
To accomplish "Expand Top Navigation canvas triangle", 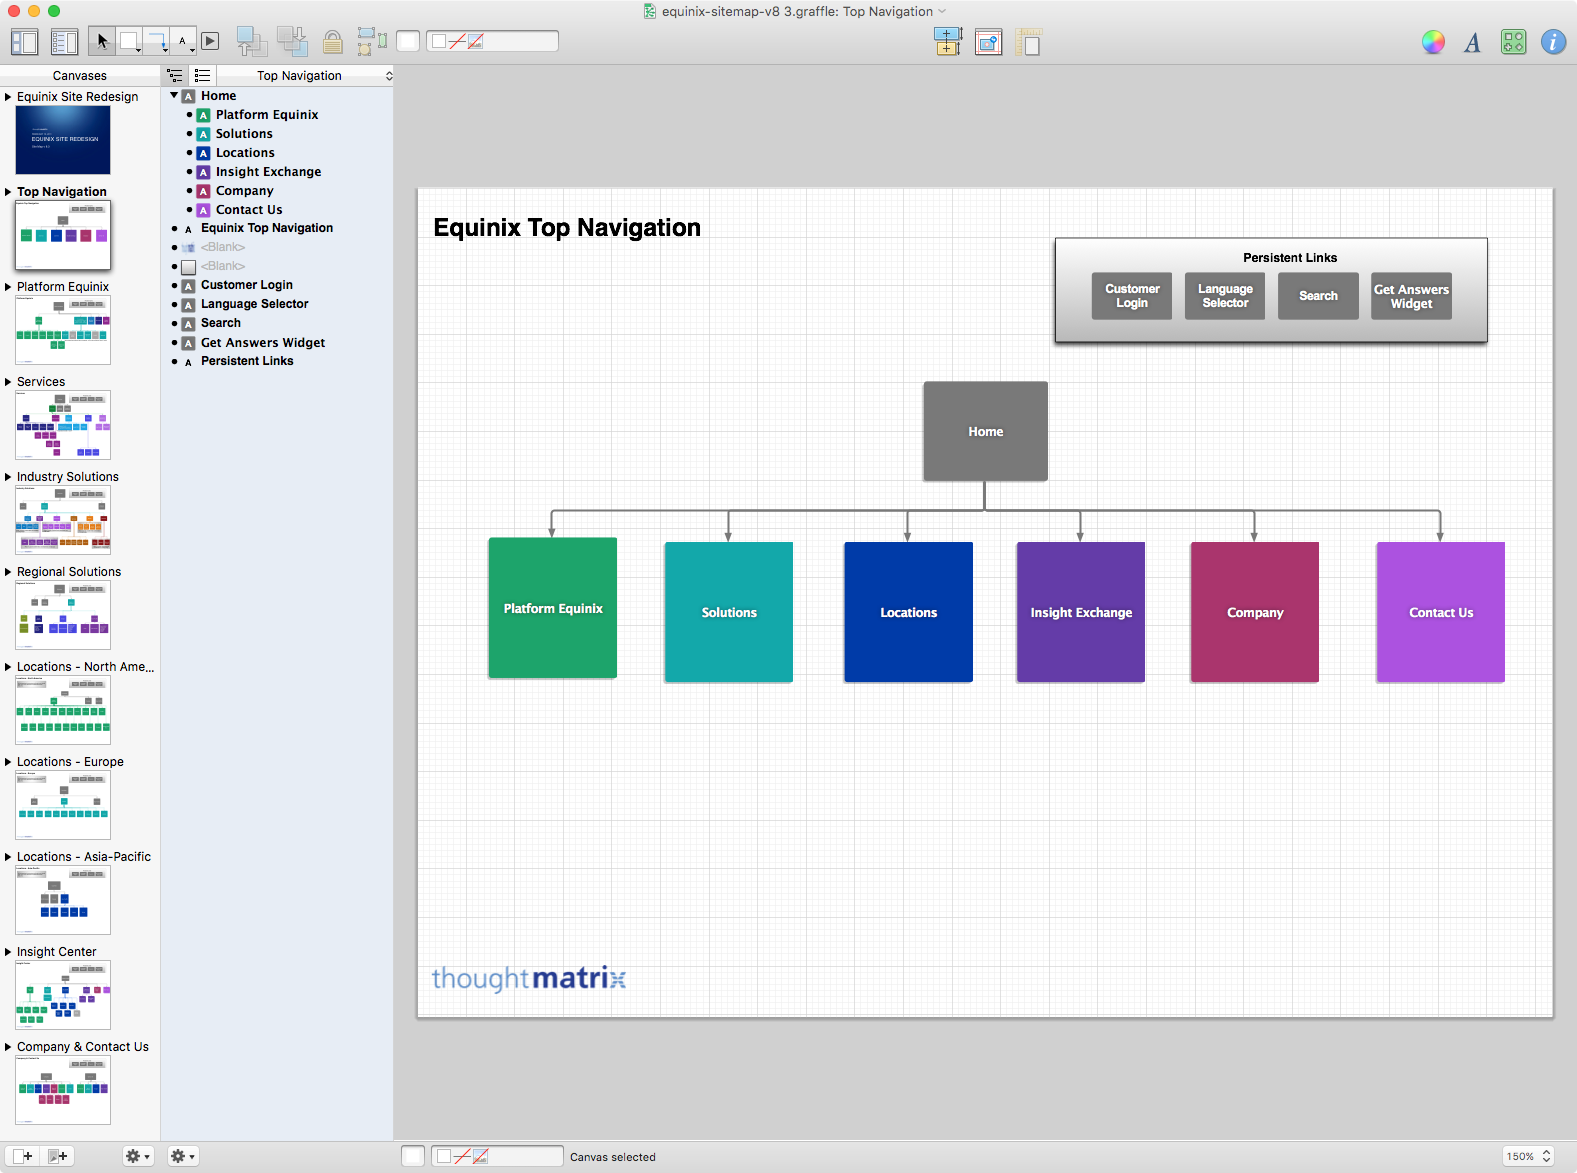I will click(8, 192).
